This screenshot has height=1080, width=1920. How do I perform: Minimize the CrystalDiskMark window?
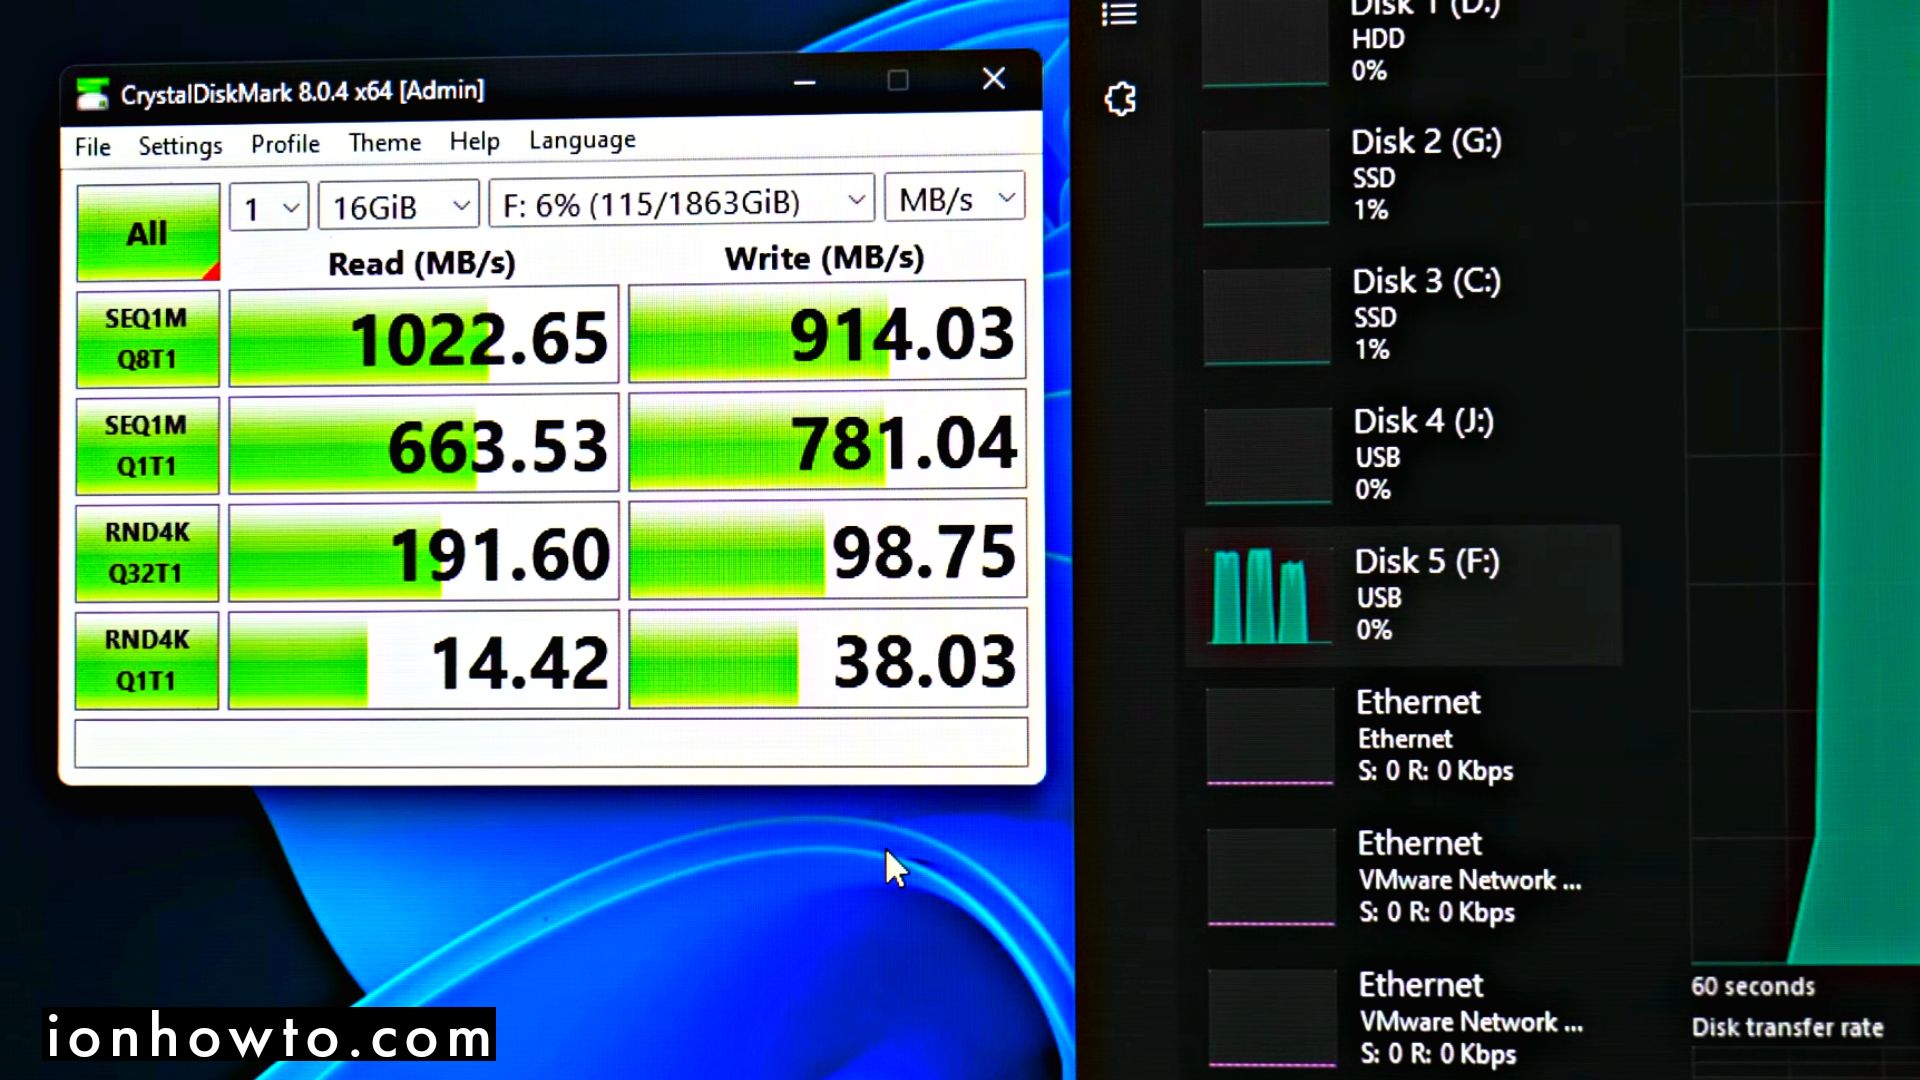(805, 82)
